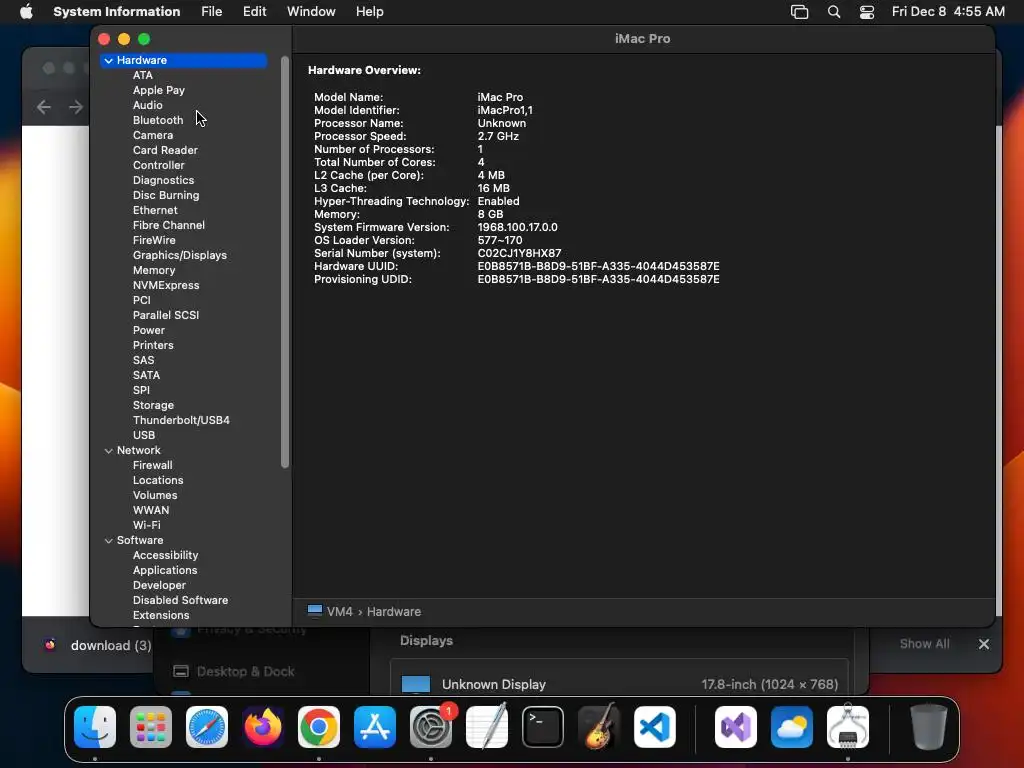Screen dimensions: 1024x768
Task: Click the serial number C02CJ1Y8HX87
Action: point(519,253)
